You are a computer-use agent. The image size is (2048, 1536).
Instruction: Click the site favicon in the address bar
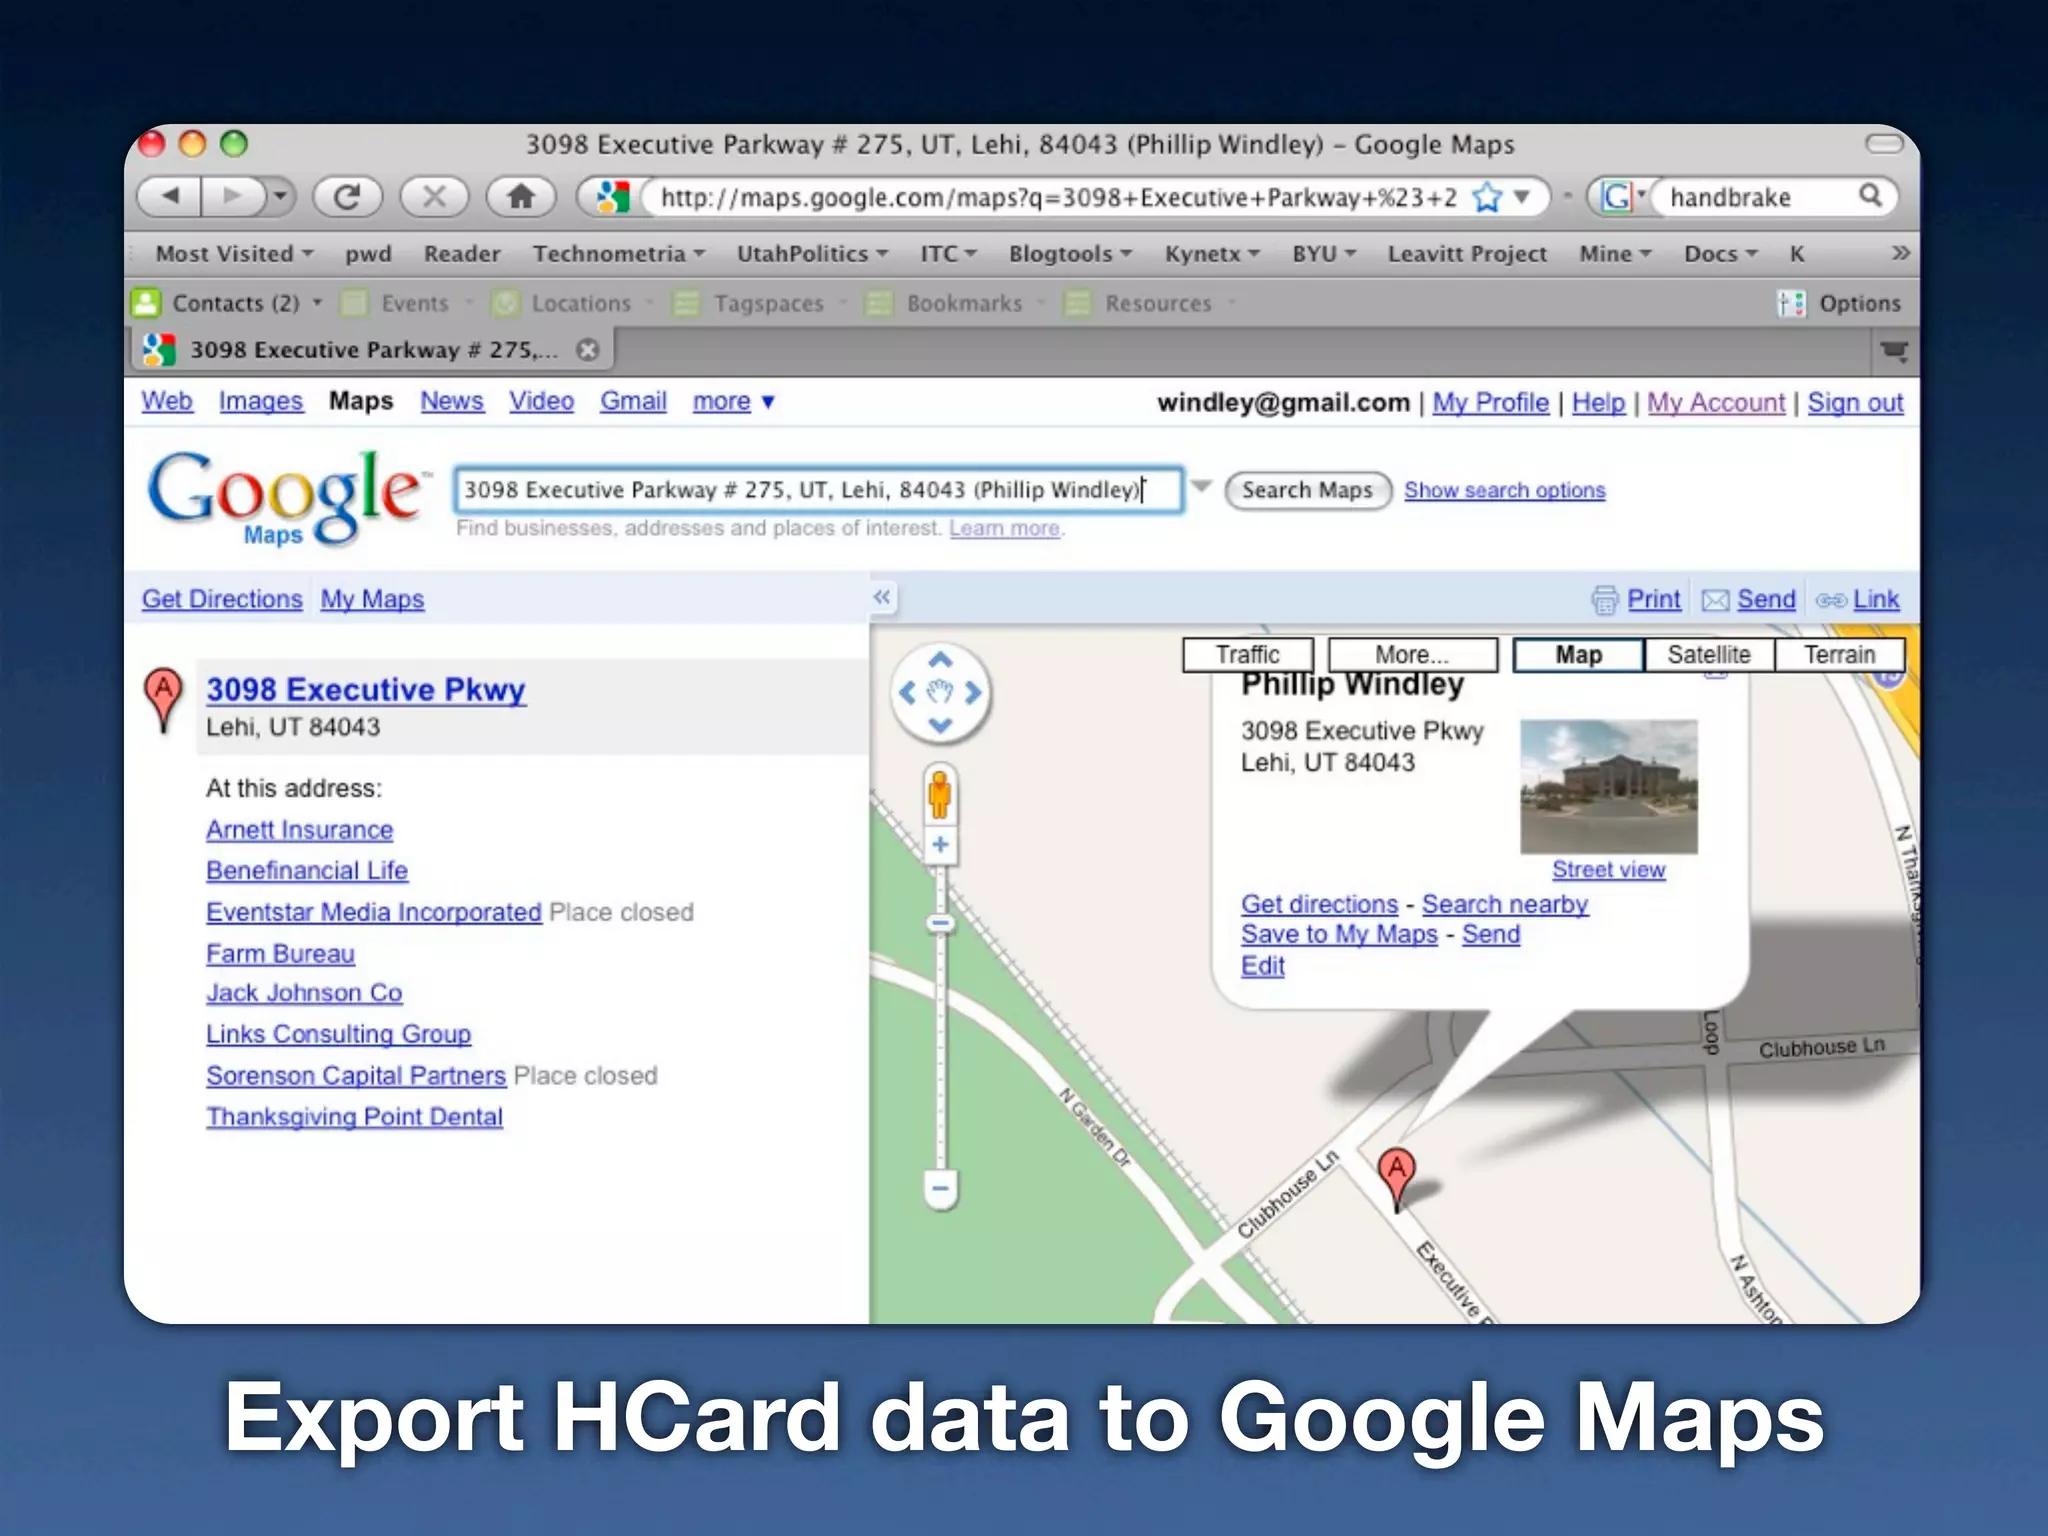[x=612, y=197]
